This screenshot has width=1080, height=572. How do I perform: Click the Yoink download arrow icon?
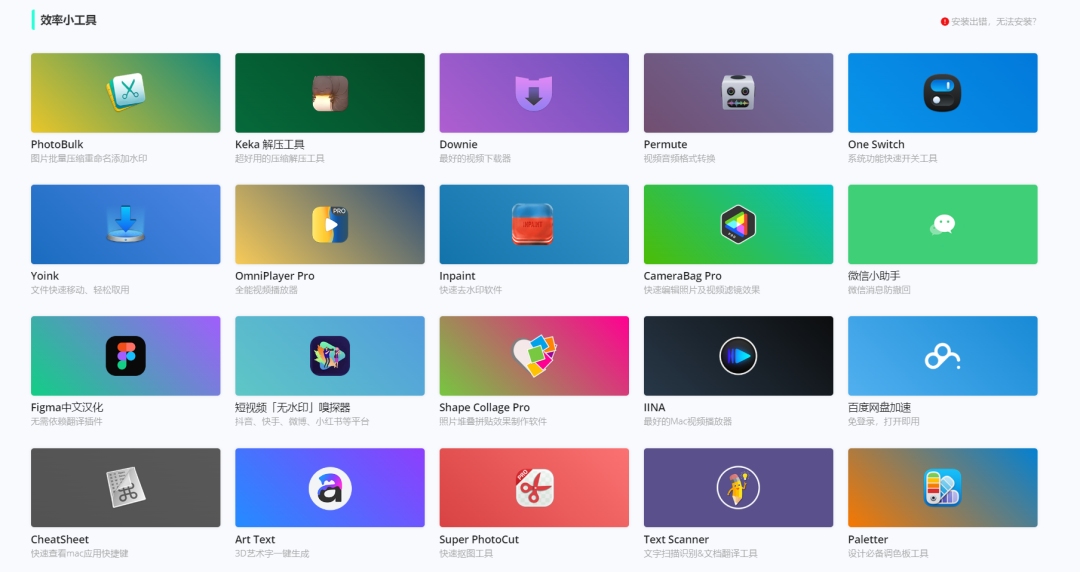click(126, 224)
